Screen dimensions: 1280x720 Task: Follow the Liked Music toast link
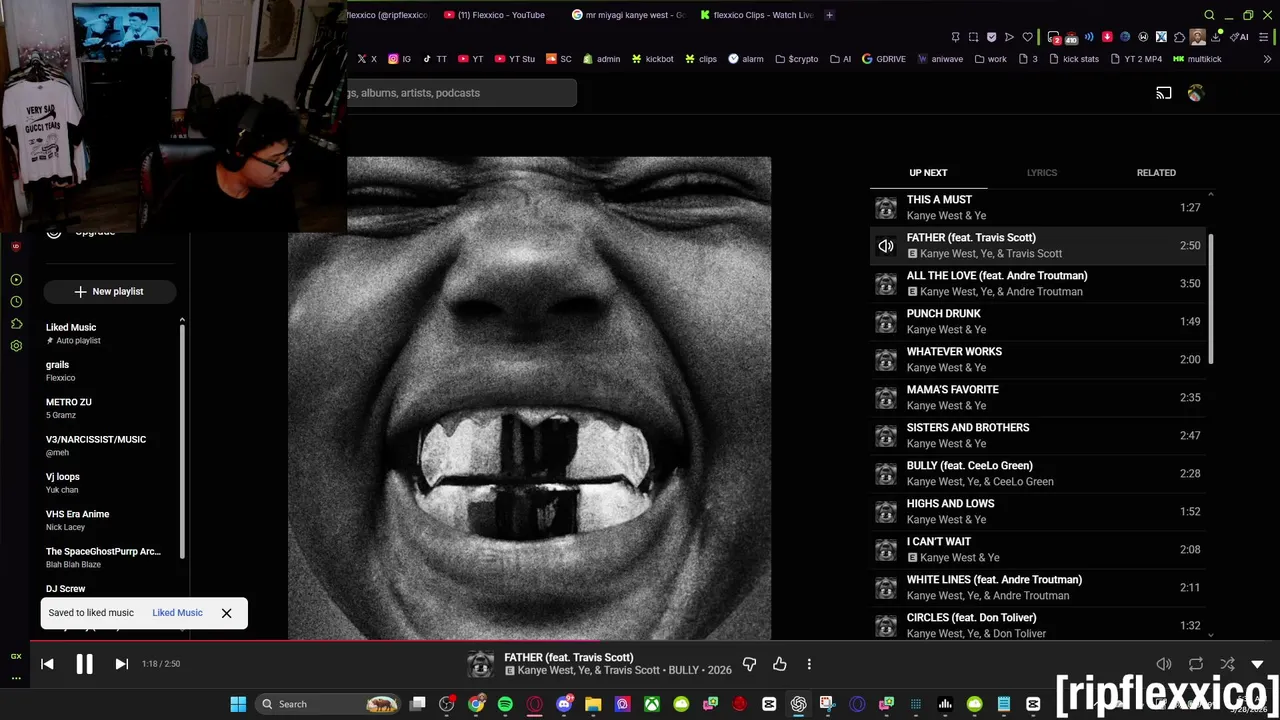(177, 613)
